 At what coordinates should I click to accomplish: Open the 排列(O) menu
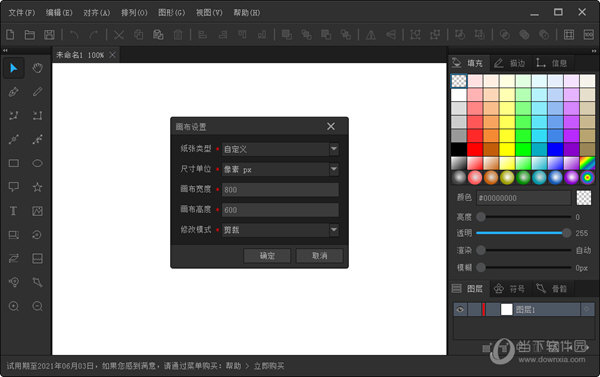(x=134, y=13)
